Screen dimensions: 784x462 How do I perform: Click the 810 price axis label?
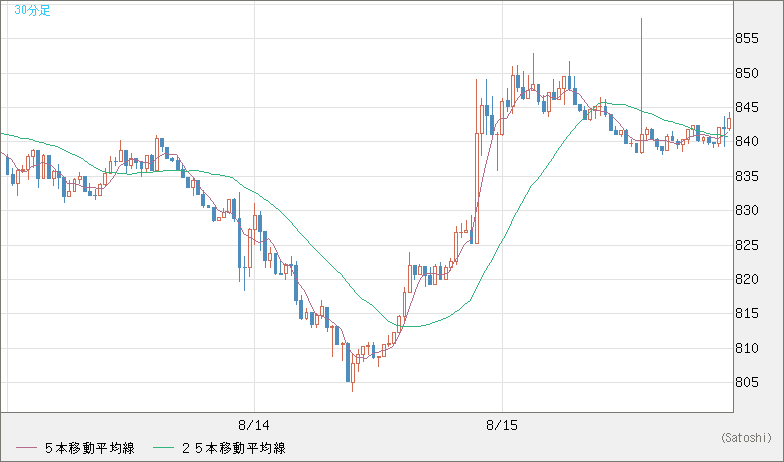pyautogui.click(x=746, y=348)
